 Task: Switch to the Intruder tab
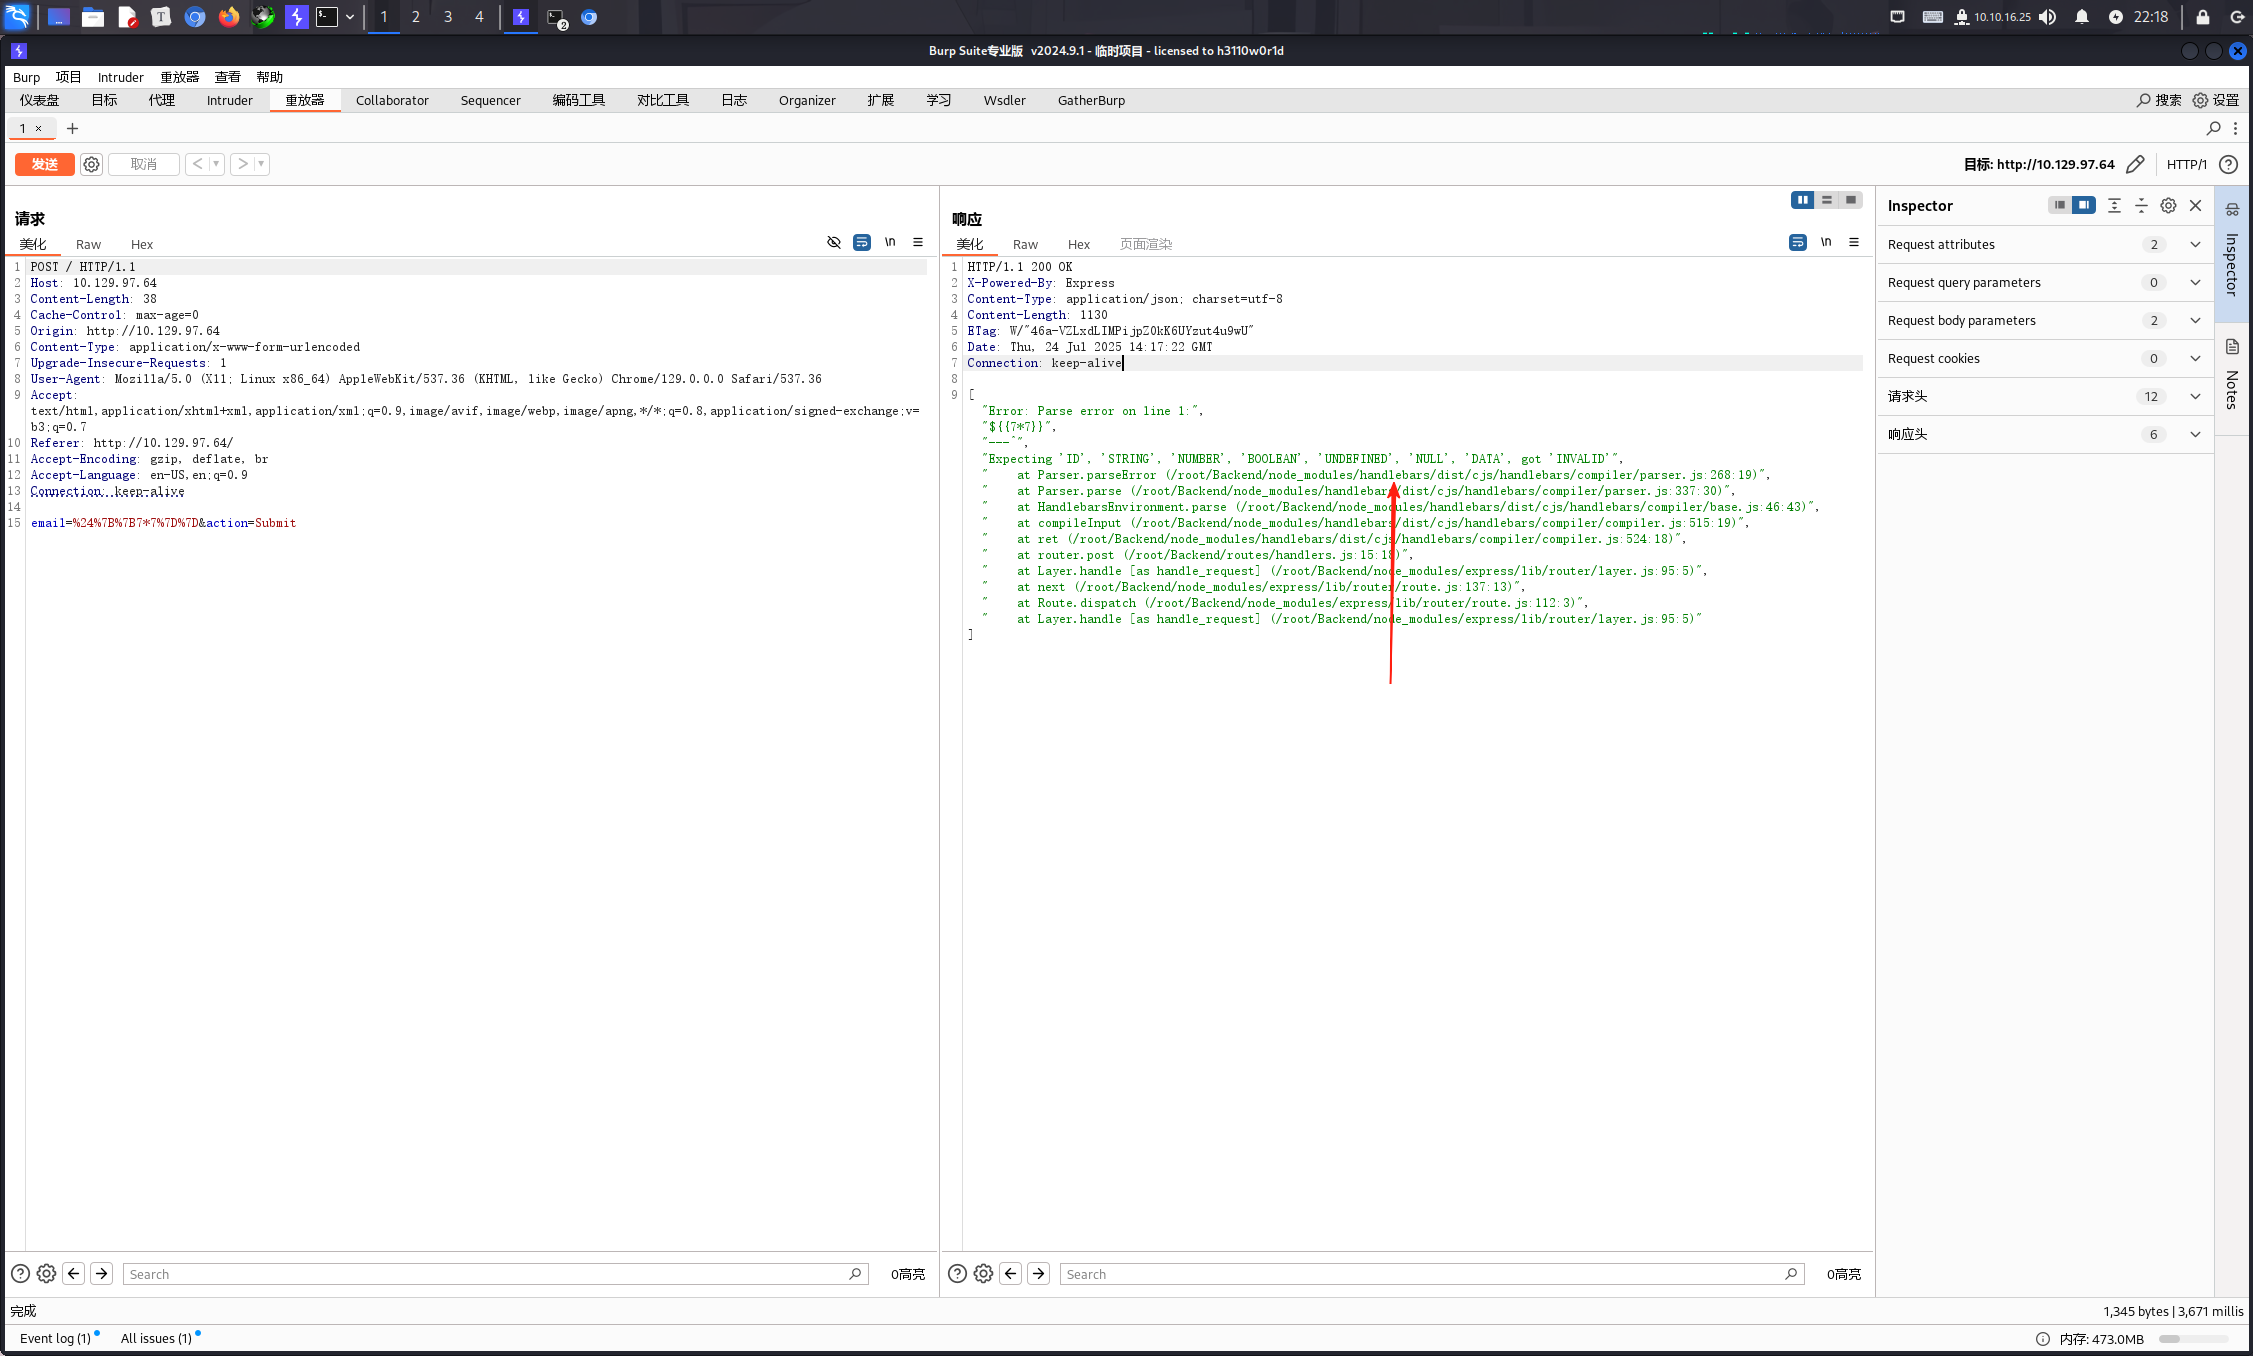(229, 100)
